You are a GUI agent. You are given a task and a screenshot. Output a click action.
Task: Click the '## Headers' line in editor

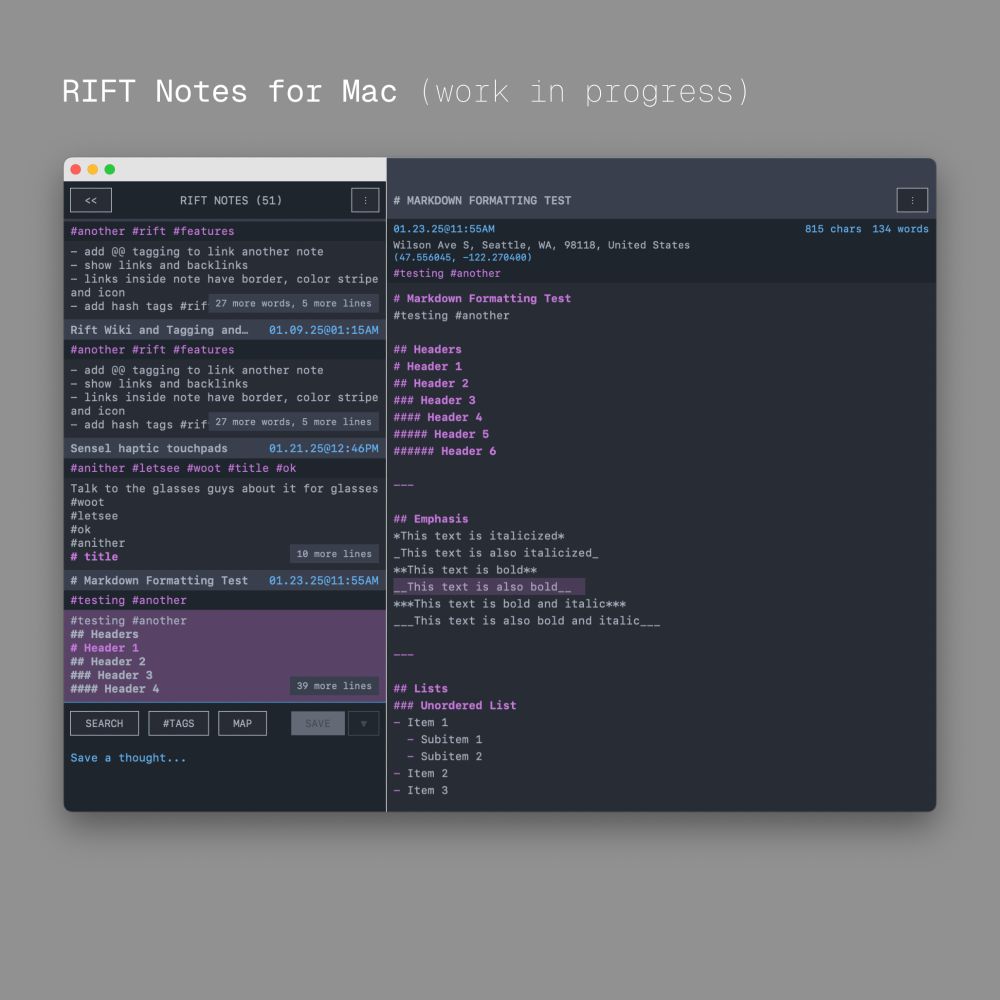click(x=427, y=349)
